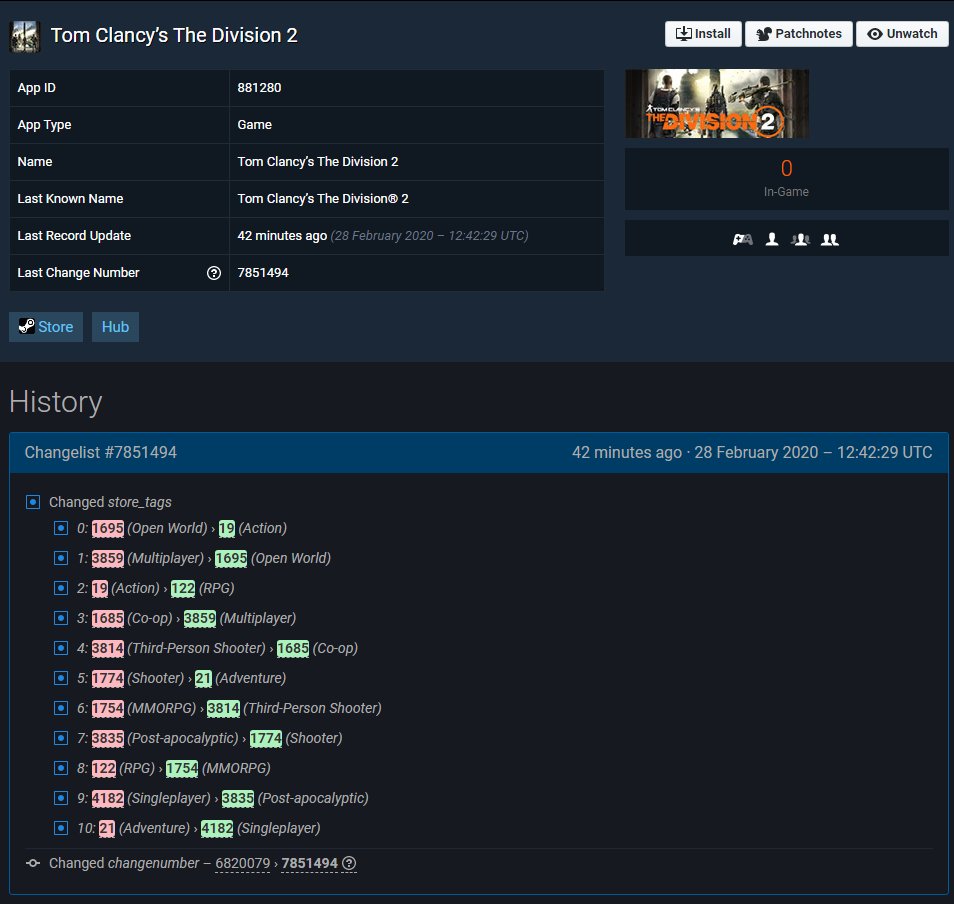The width and height of the screenshot is (954, 904).
Task: Click the '42 minutes ago' Last Record Update value
Action: 282,236
